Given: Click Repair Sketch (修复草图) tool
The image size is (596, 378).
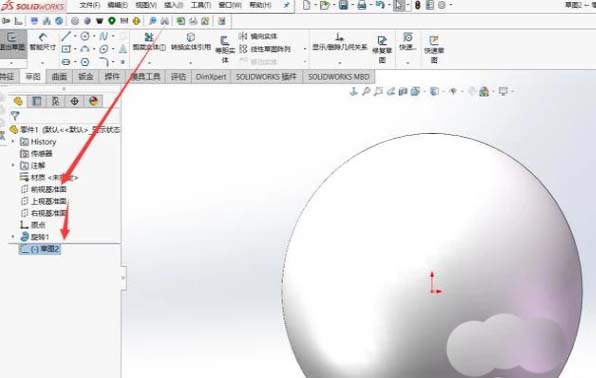Looking at the screenshot, I should [x=382, y=49].
